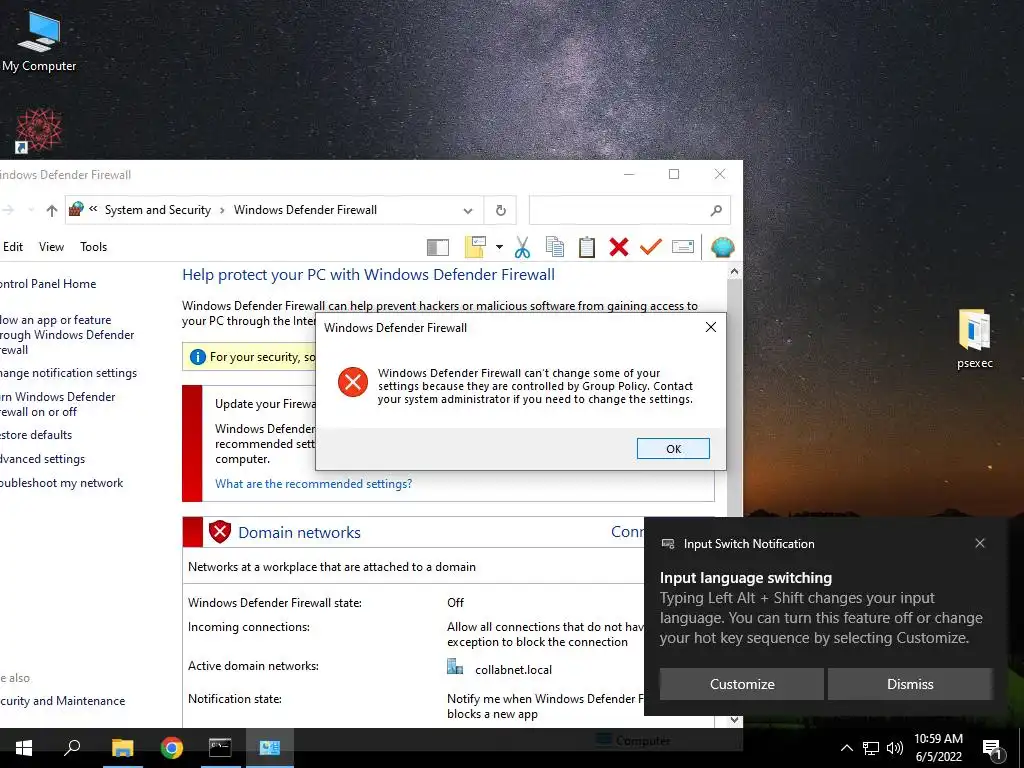1024x768 pixels.
Task: Click the Paste clipboard icon
Action: point(586,247)
